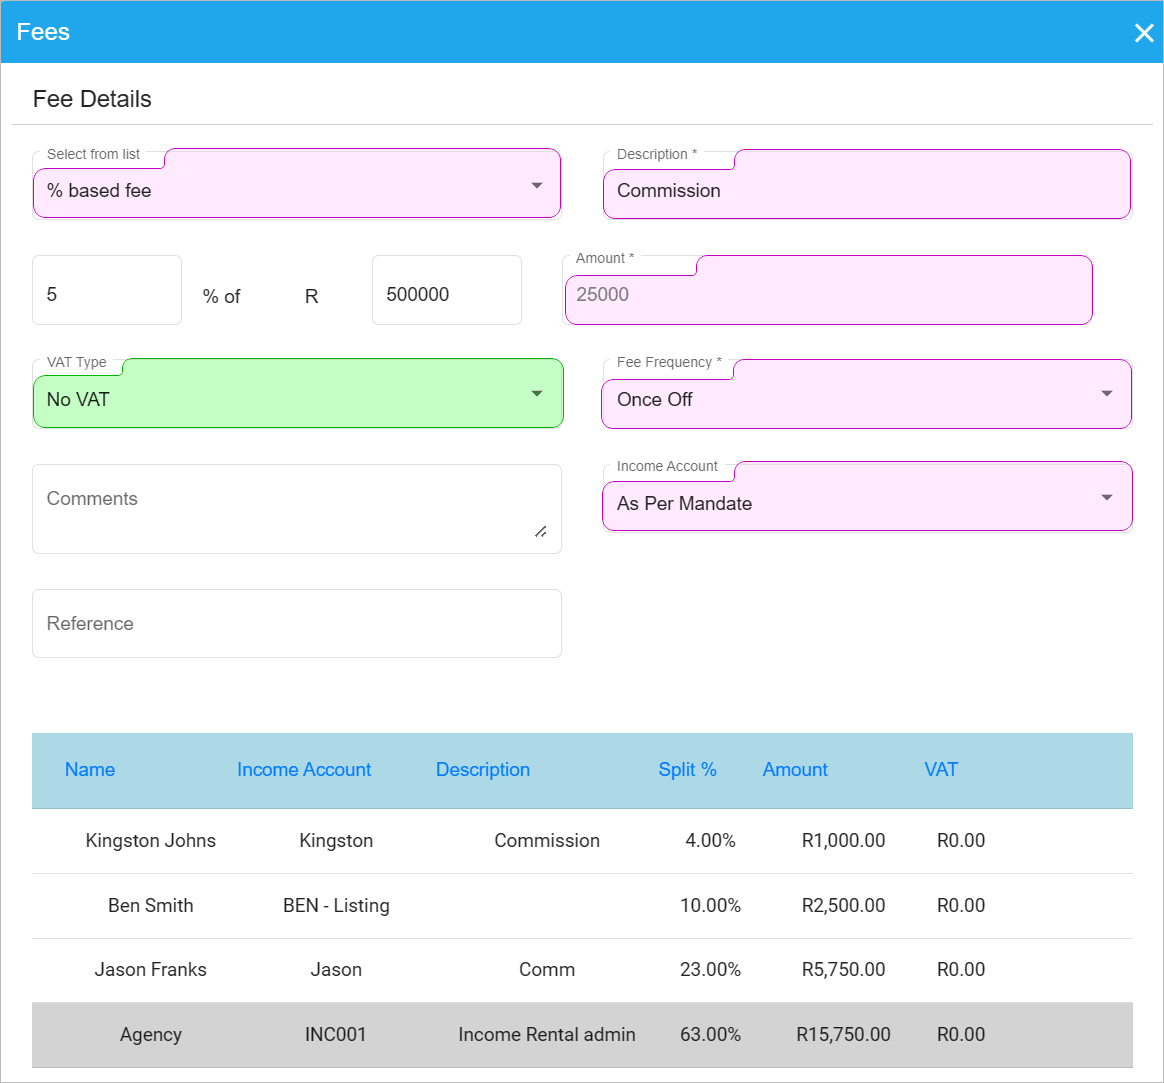The width and height of the screenshot is (1164, 1083).
Task: Sort table by Name column header
Action: tap(90, 769)
